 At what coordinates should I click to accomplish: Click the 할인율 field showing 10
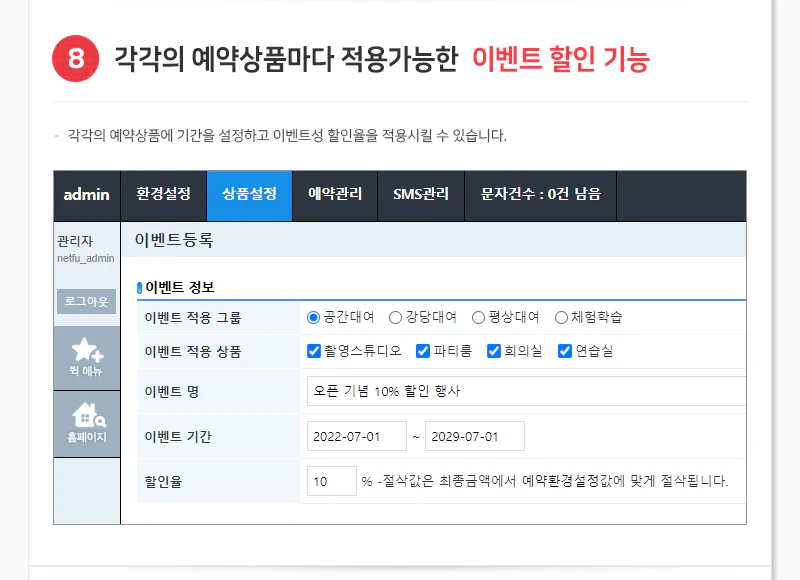(332, 481)
